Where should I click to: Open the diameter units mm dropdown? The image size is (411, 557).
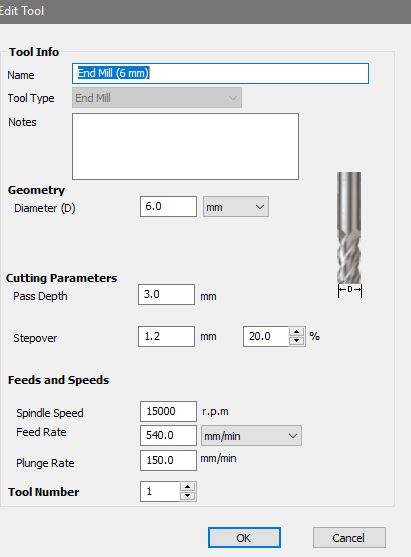tap(236, 207)
